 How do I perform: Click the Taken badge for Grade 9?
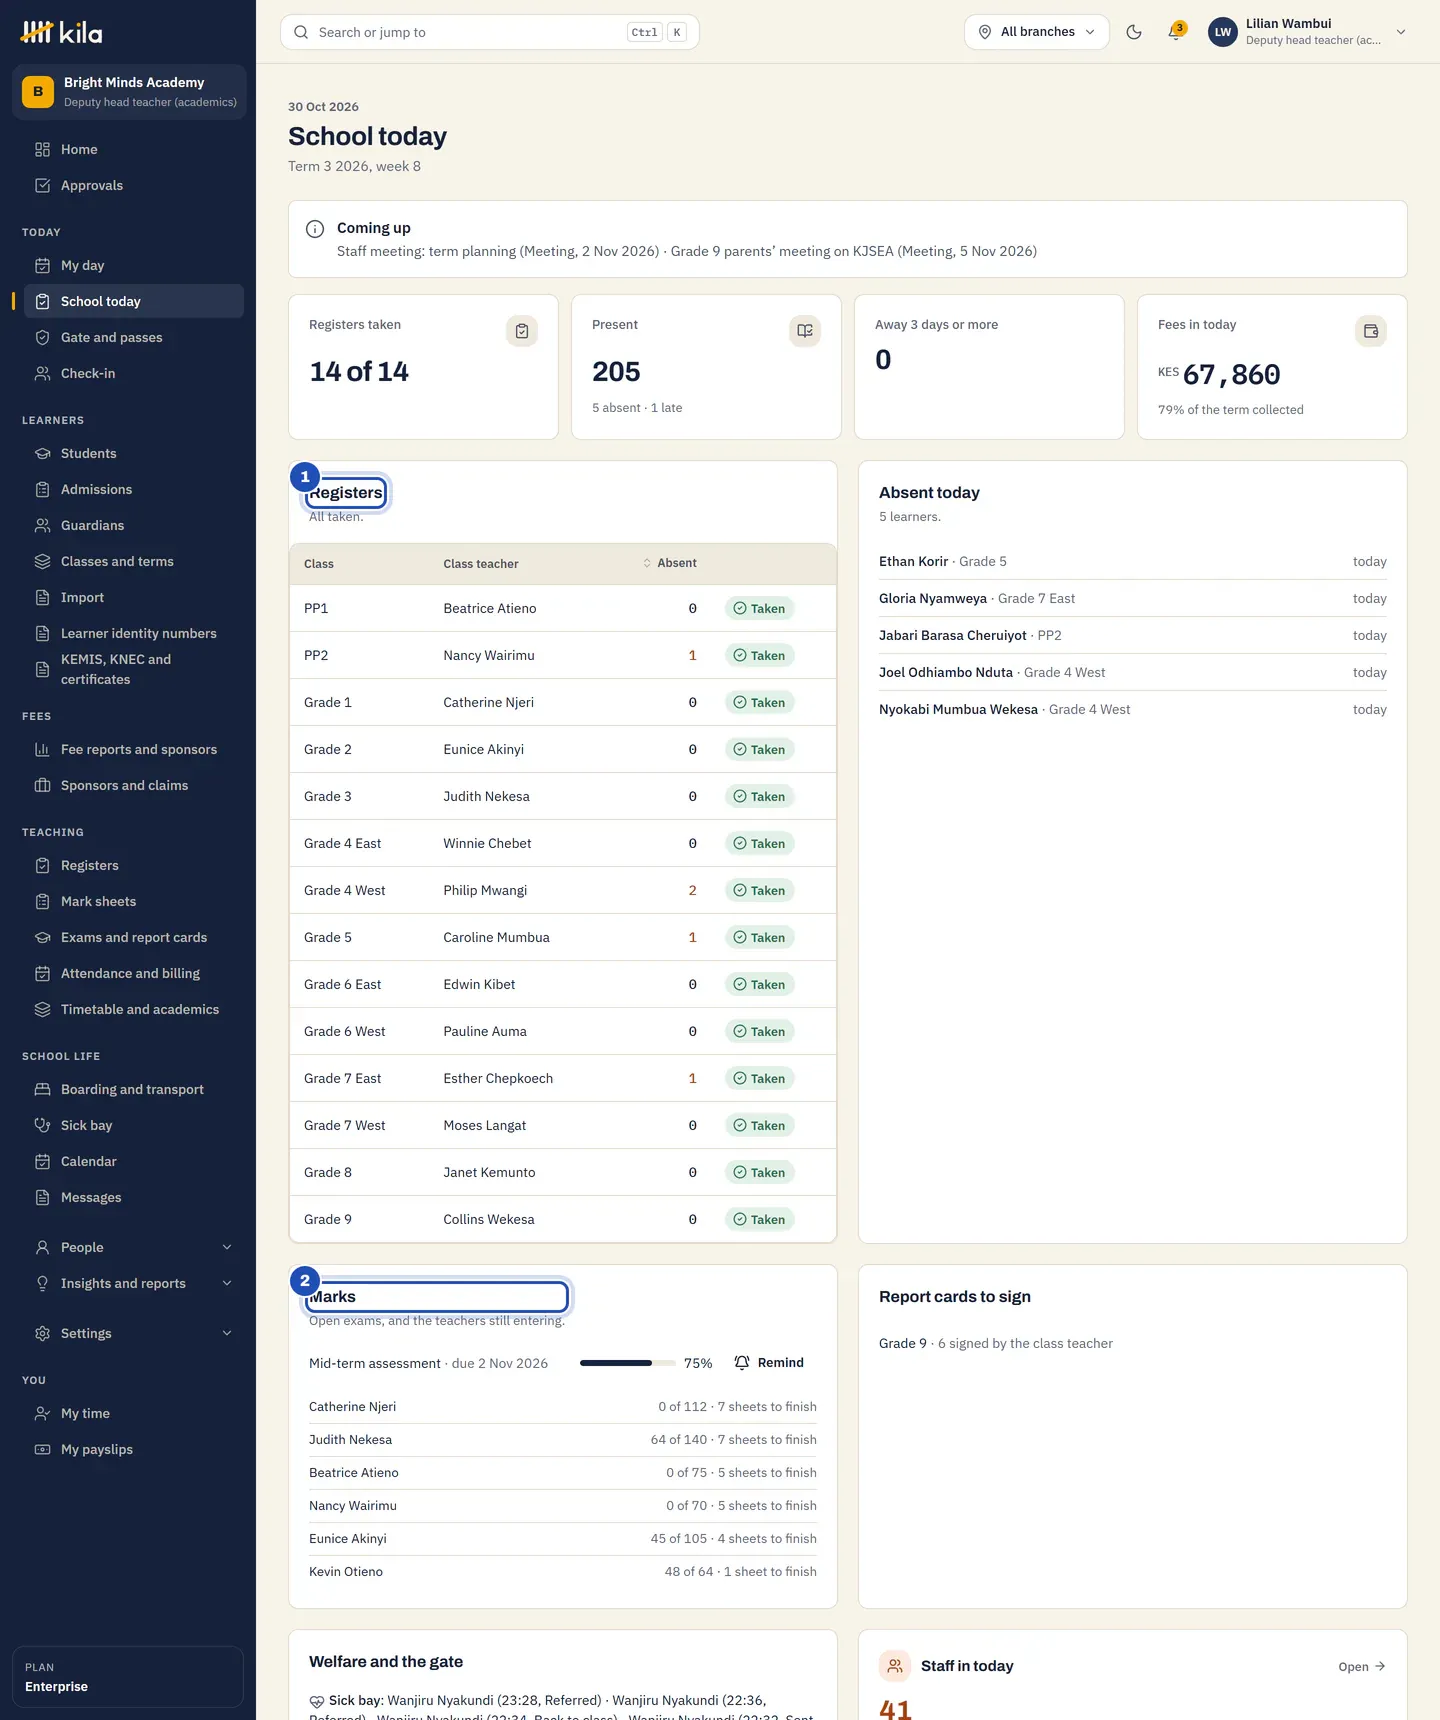[759, 1220]
